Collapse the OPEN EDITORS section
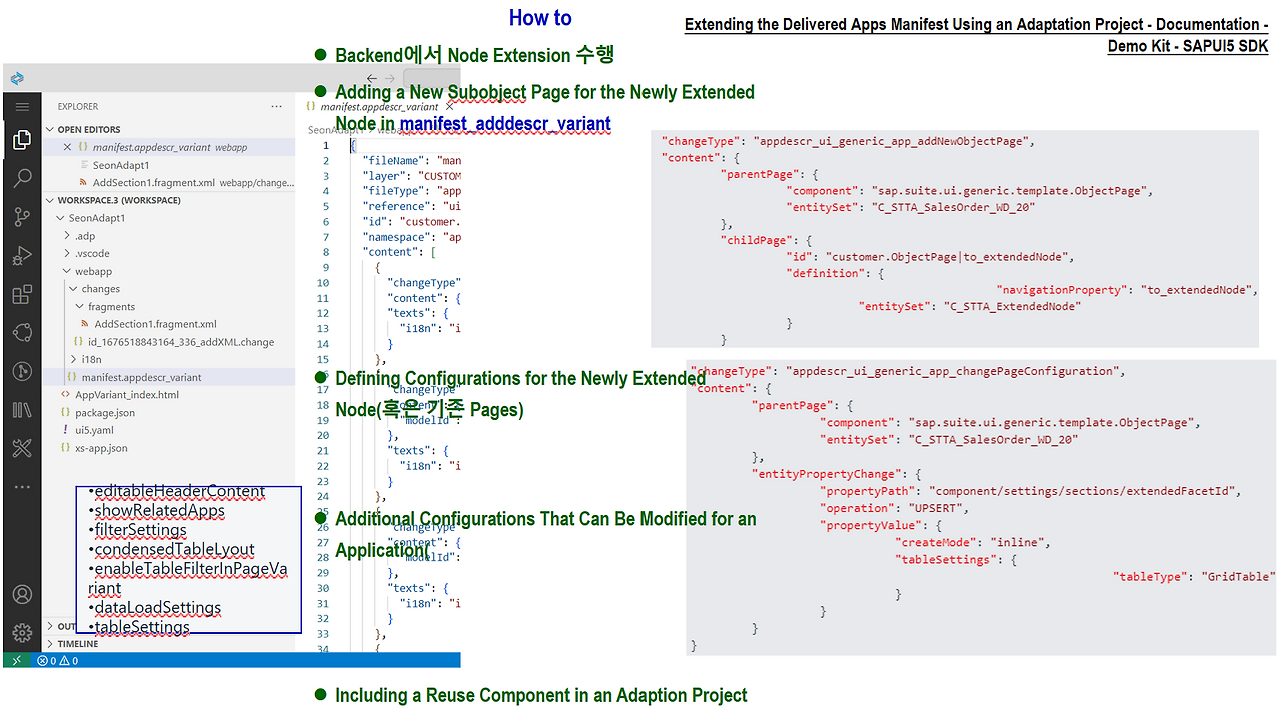 49,128
